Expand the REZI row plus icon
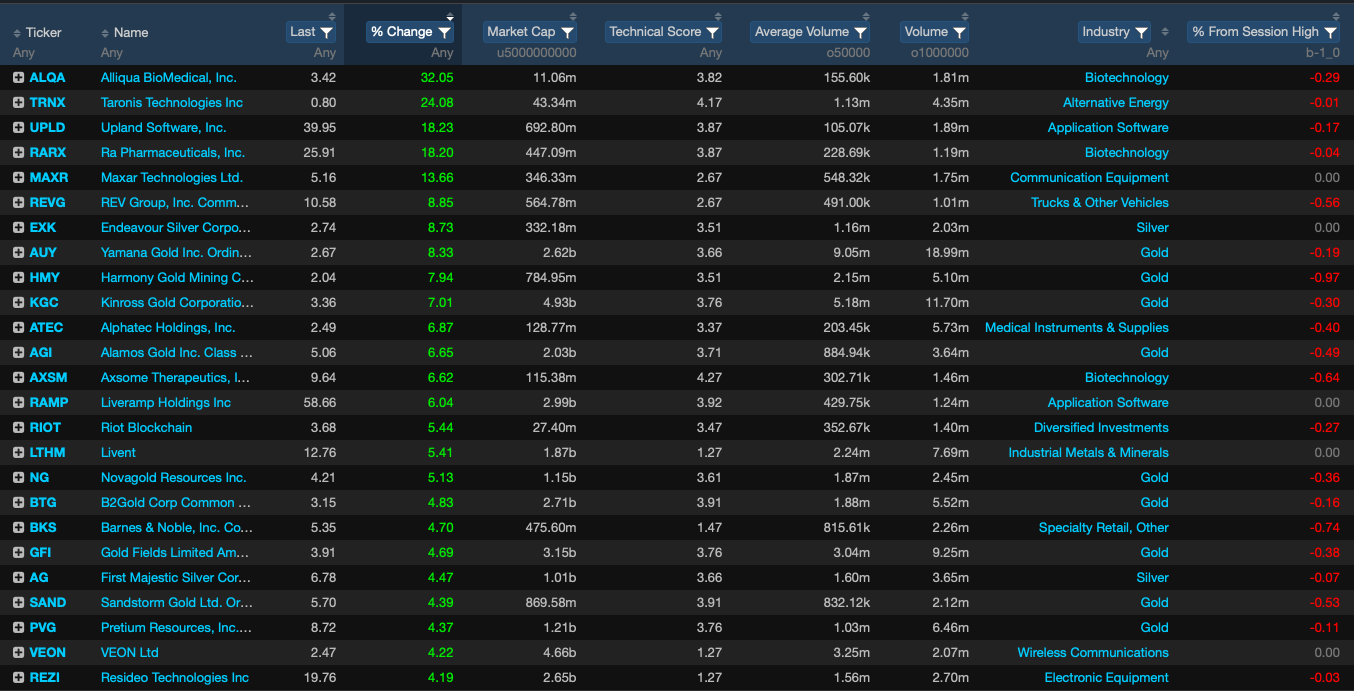Screen dimensions: 1354x691 18,678
